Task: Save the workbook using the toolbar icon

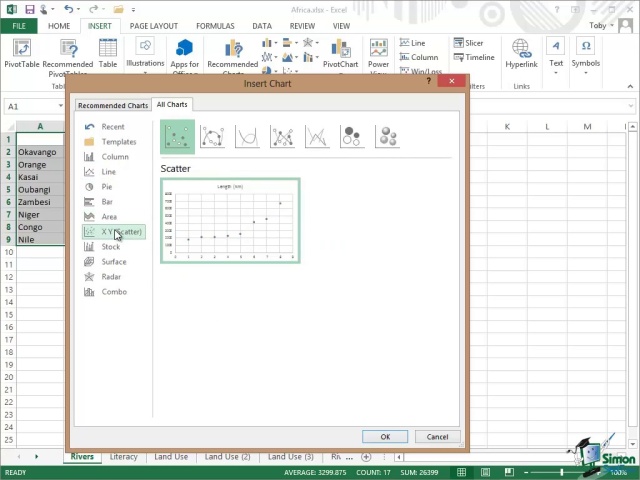Action: click(30, 9)
